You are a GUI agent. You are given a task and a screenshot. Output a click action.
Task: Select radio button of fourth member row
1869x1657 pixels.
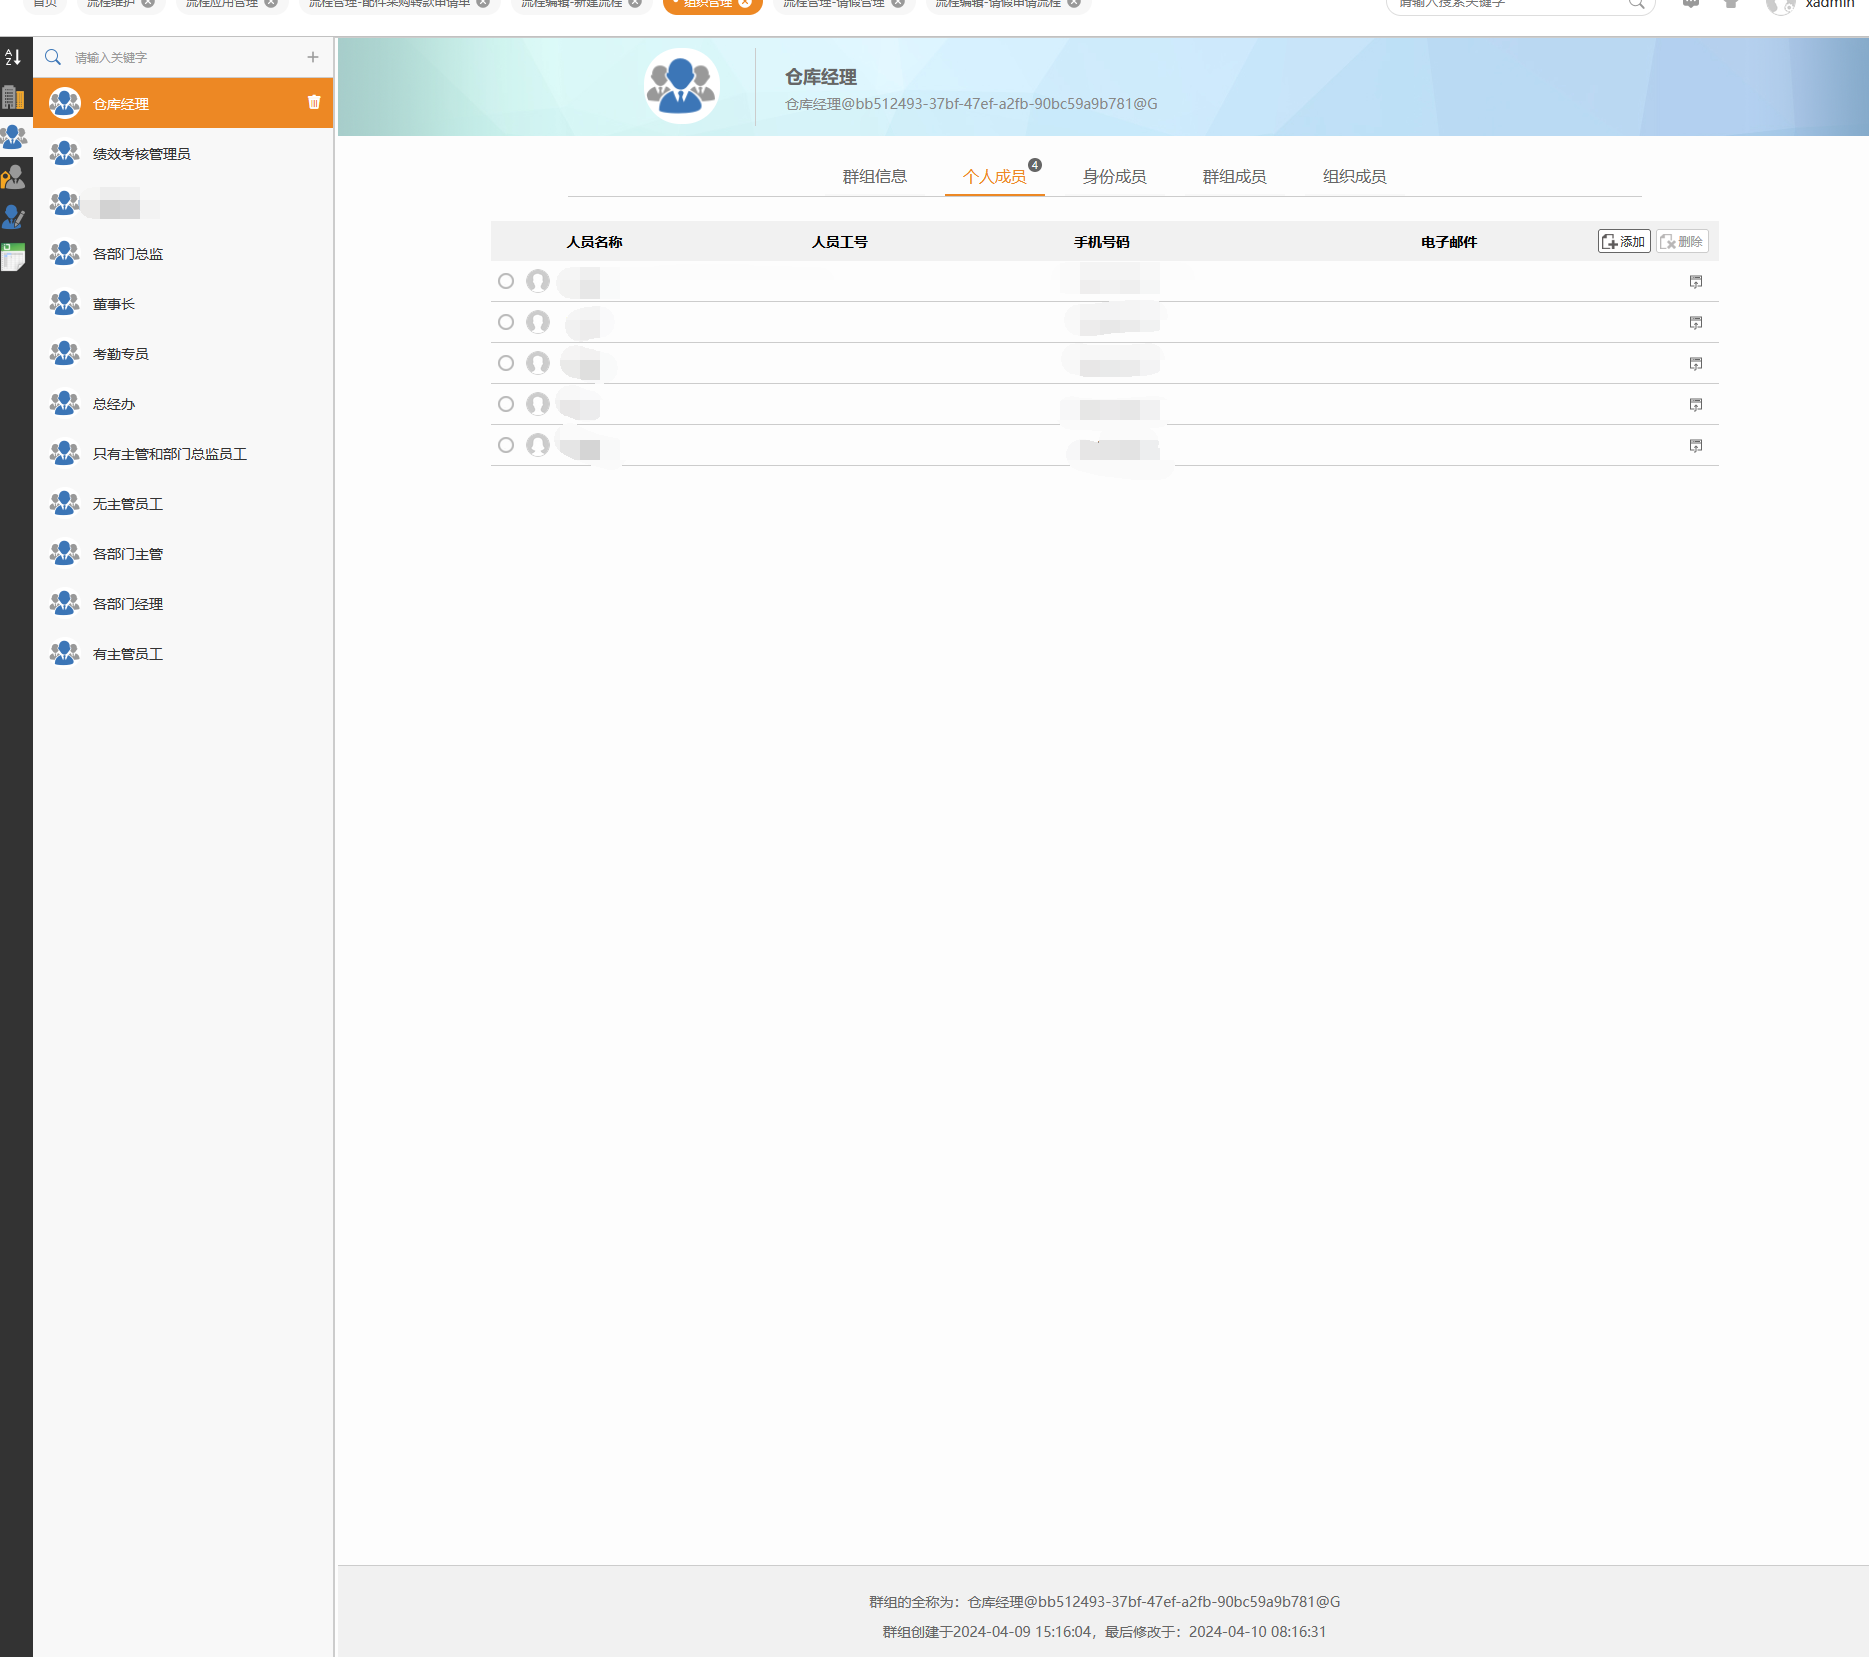pos(506,404)
